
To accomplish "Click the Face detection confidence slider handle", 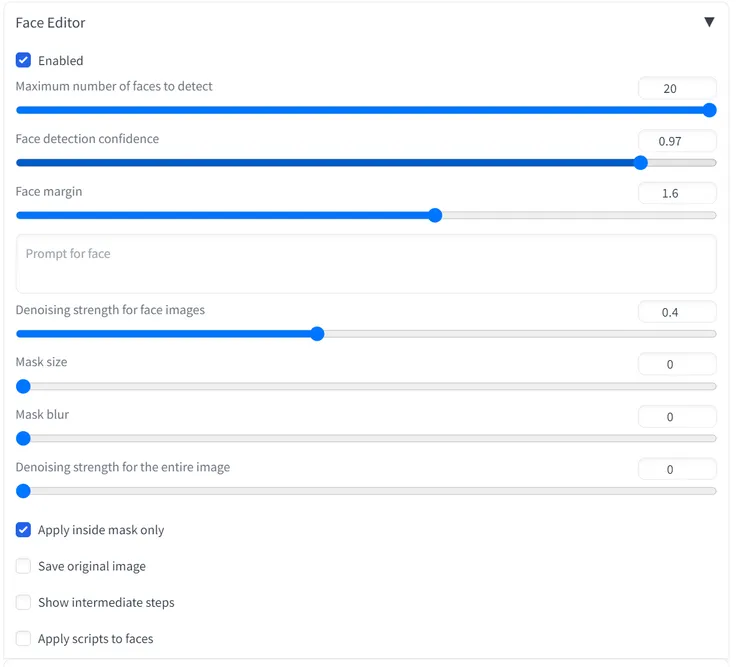I will click(641, 163).
